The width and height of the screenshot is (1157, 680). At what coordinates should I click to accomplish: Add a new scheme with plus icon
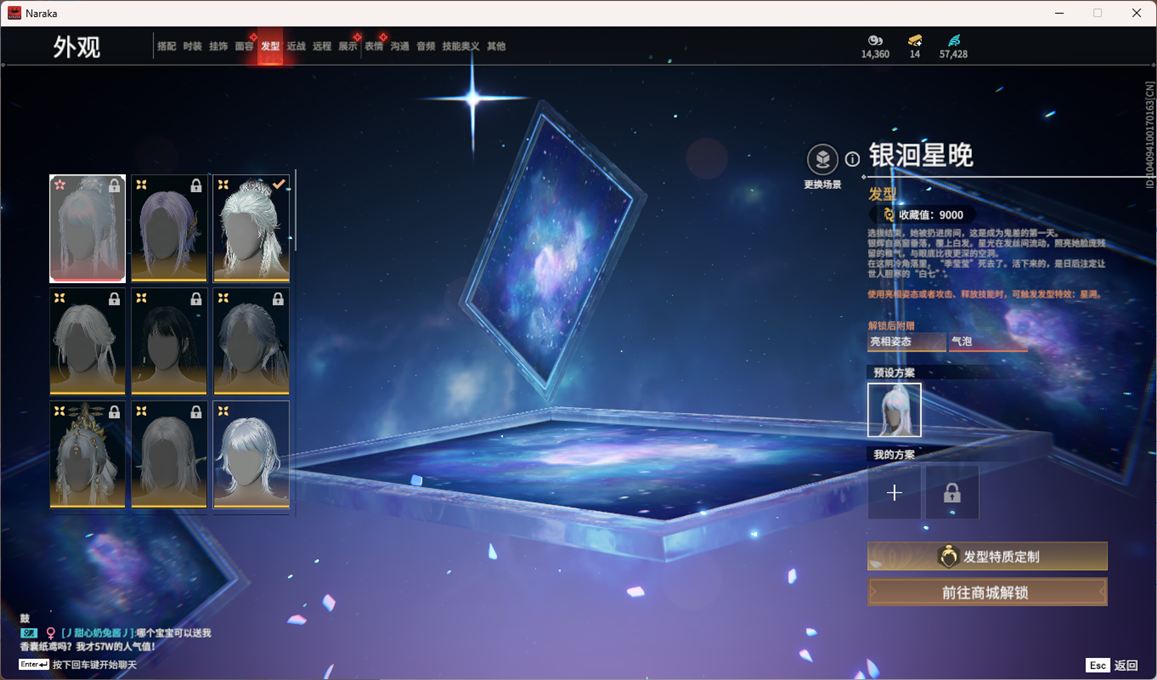click(x=894, y=493)
